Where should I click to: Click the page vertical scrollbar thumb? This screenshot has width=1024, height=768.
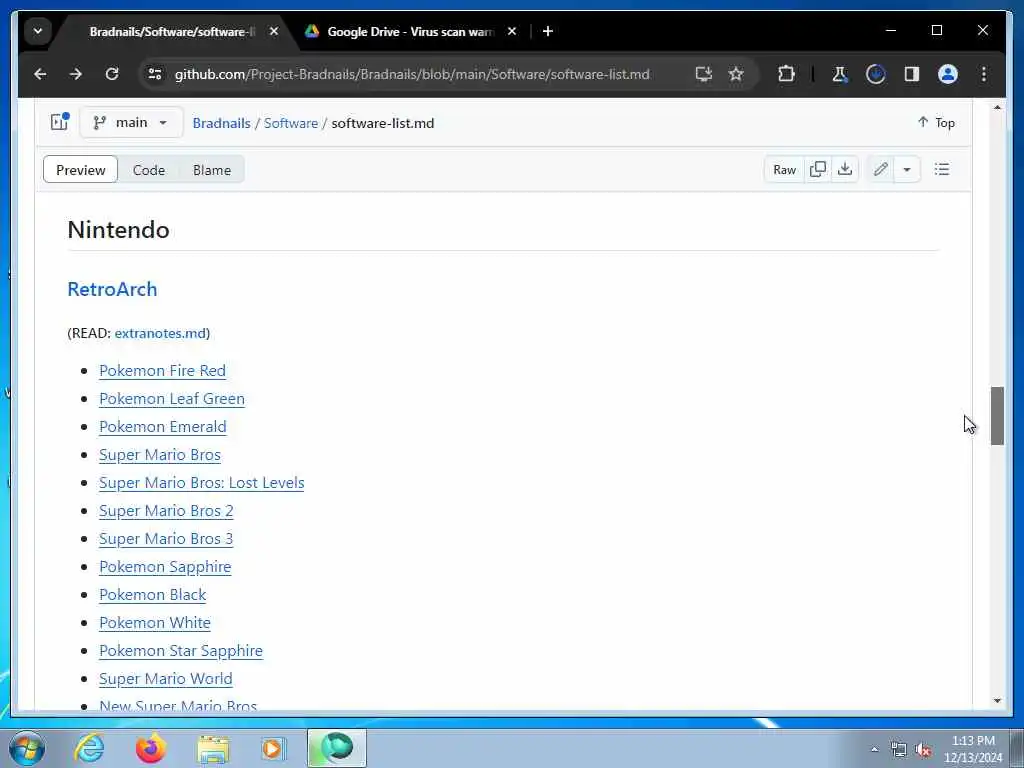pyautogui.click(x=997, y=416)
